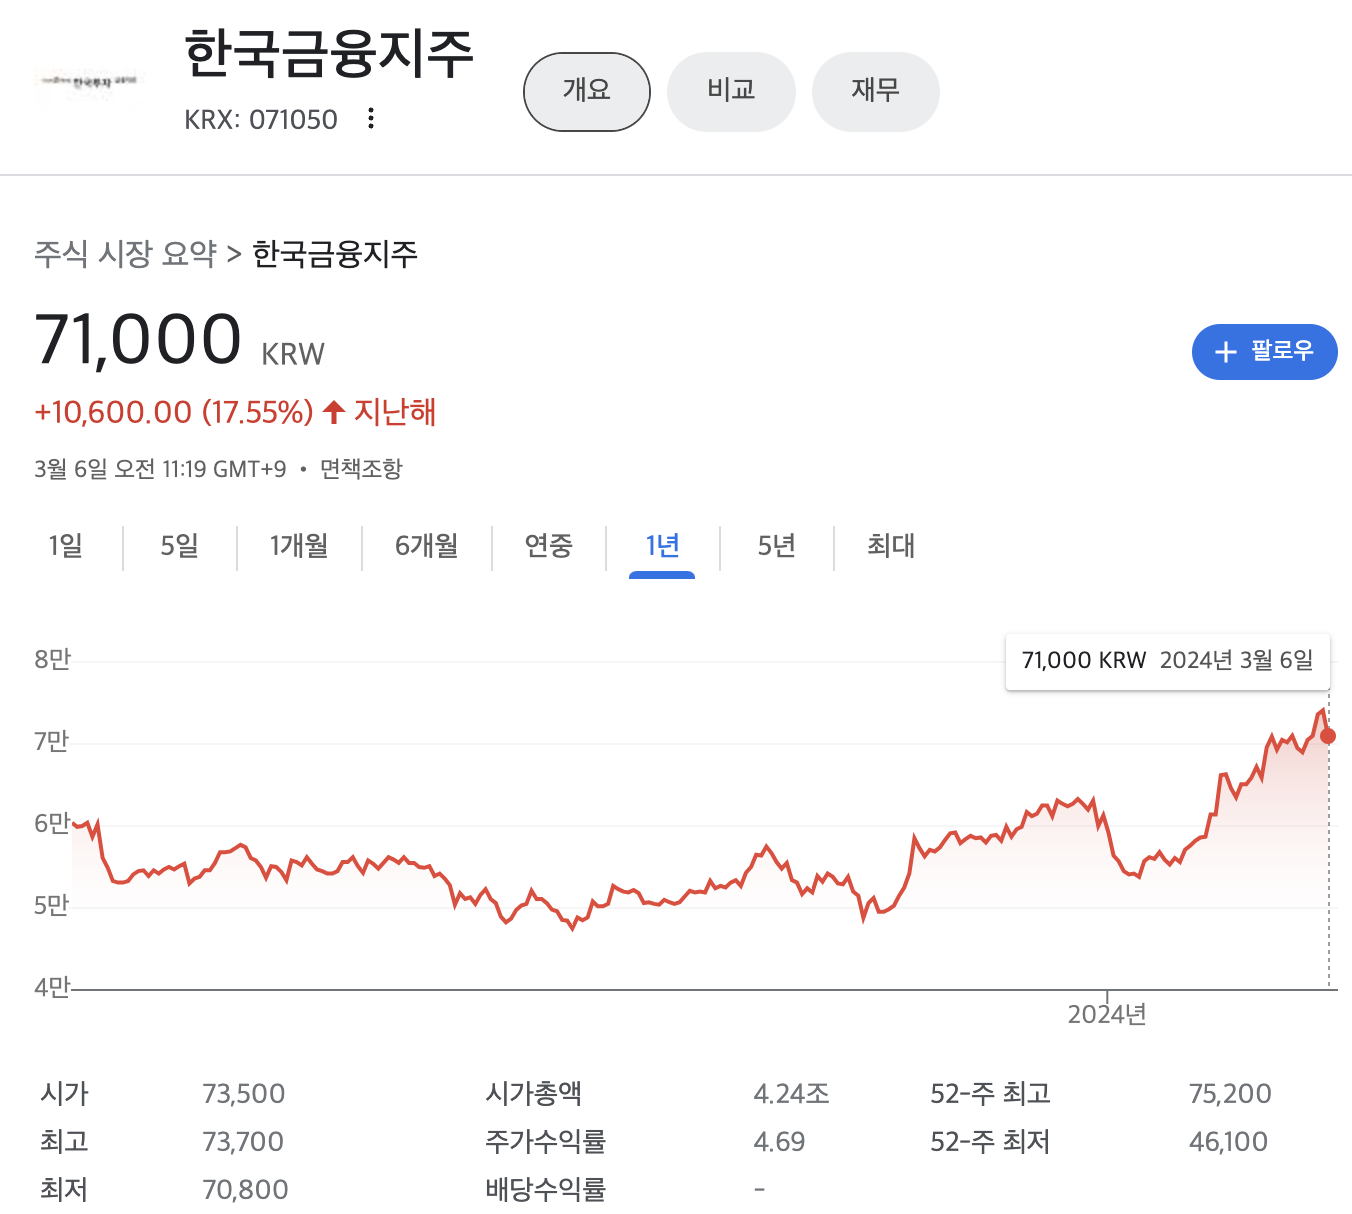Click the 한국금융지주 company logo

[88, 80]
